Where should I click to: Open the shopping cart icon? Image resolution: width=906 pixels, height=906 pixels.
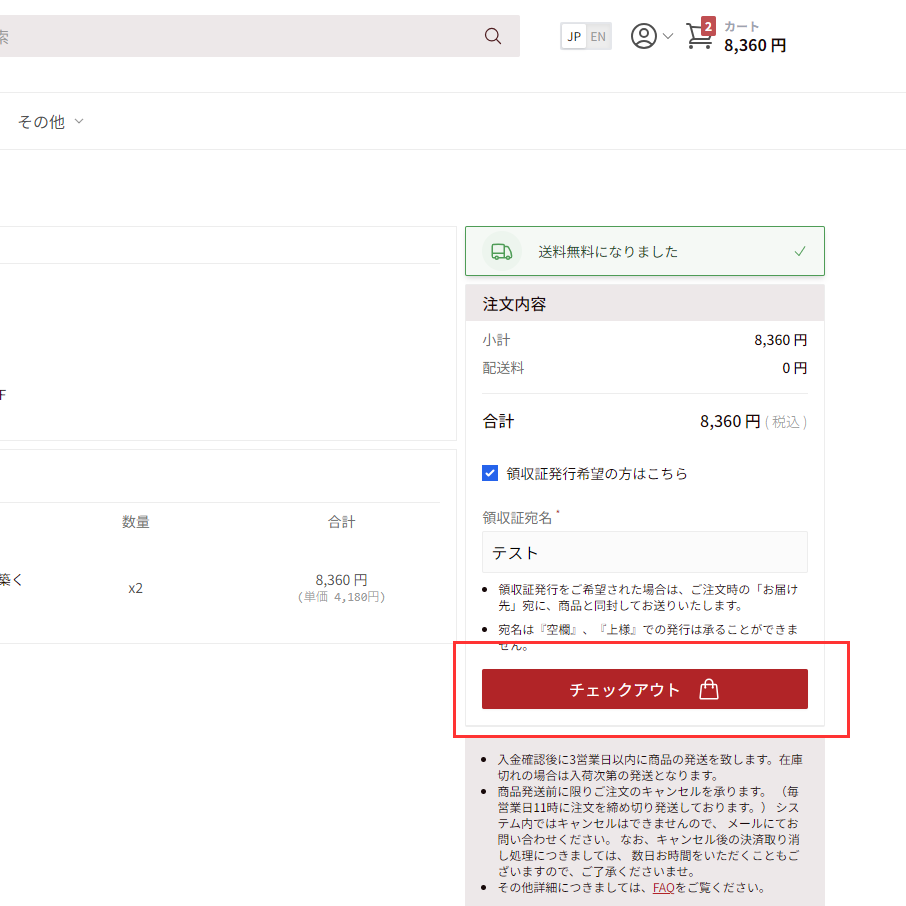(x=699, y=36)
